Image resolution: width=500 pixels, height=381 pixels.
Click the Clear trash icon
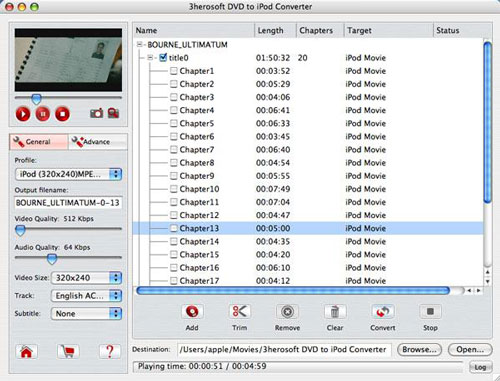click(x=335, y=312)
